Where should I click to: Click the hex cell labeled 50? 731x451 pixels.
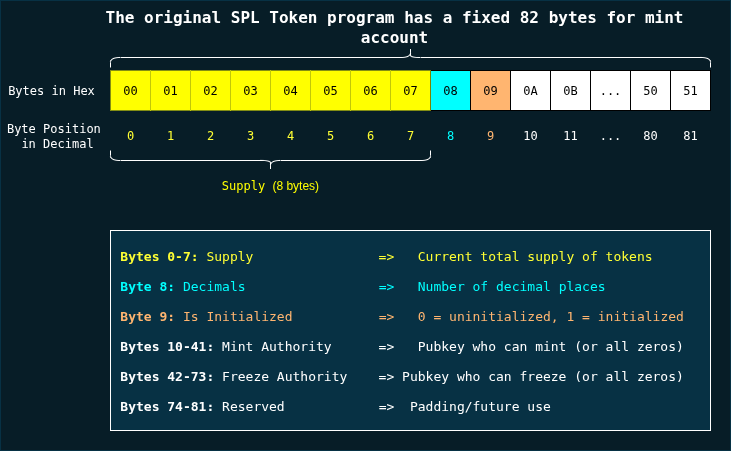[650, 91]
